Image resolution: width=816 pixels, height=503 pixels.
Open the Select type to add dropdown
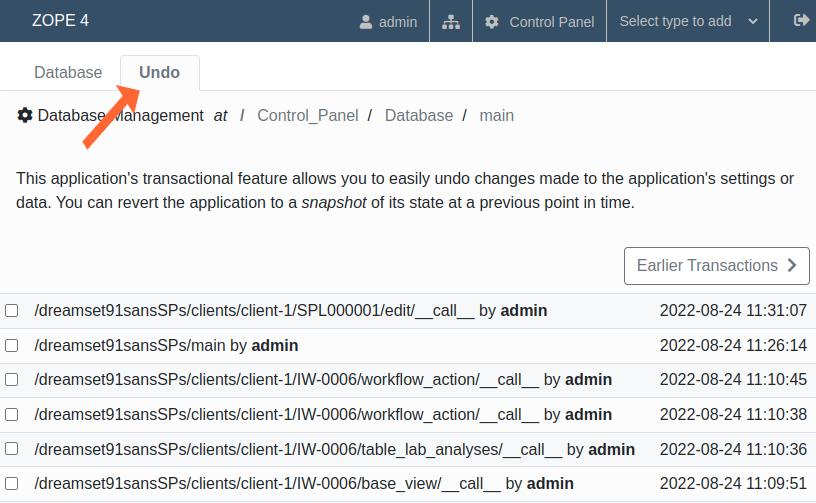point(688,21)
